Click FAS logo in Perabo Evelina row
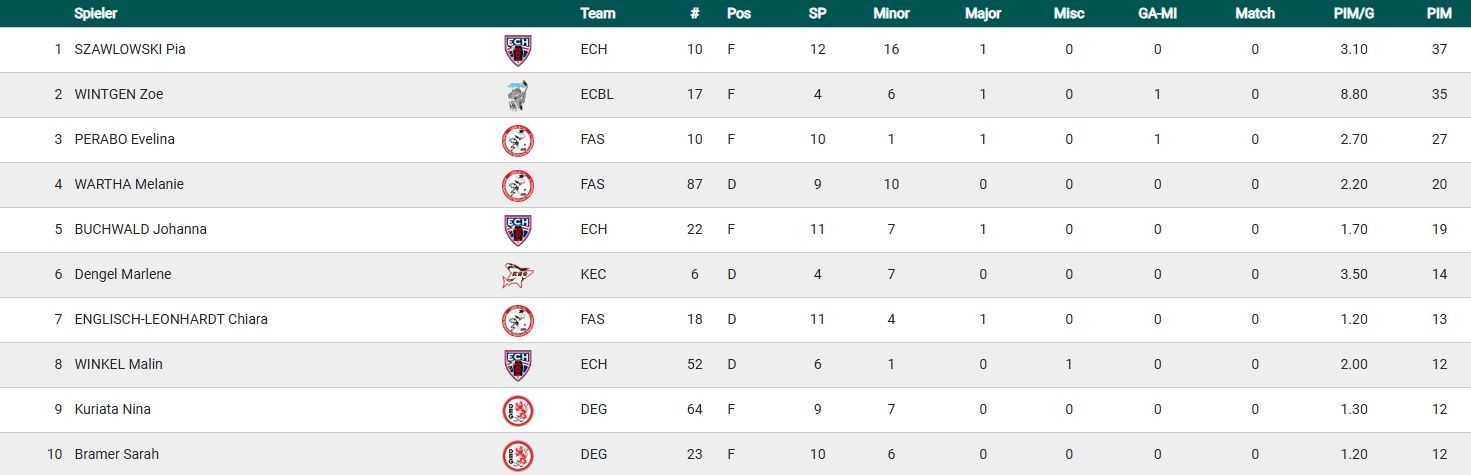The height and width of the screenshot is (475, 1471). point(517,140)
